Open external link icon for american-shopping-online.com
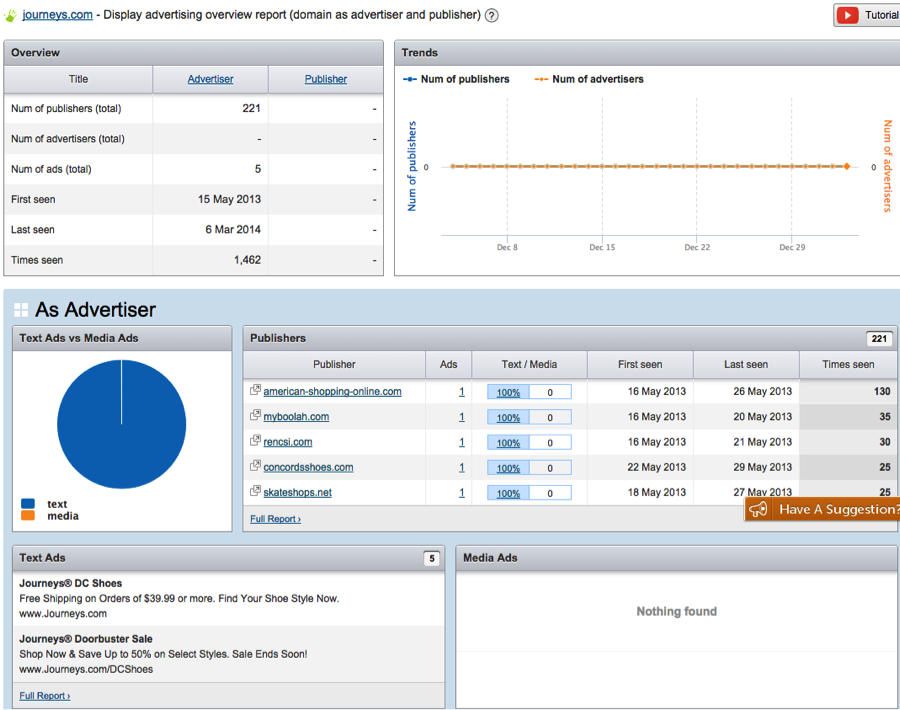The height and width of the screenshot is (710, 900). pos(255,390)
